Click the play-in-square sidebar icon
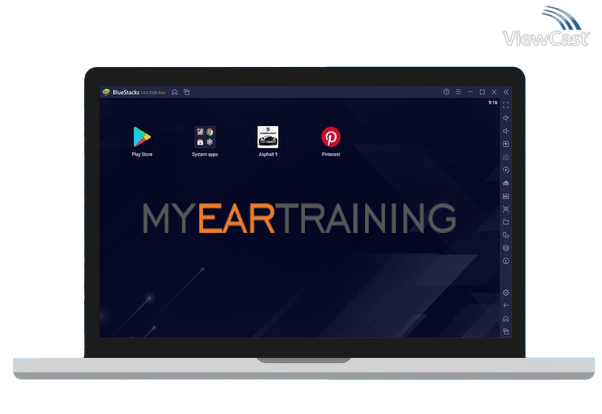 [506, 144]
